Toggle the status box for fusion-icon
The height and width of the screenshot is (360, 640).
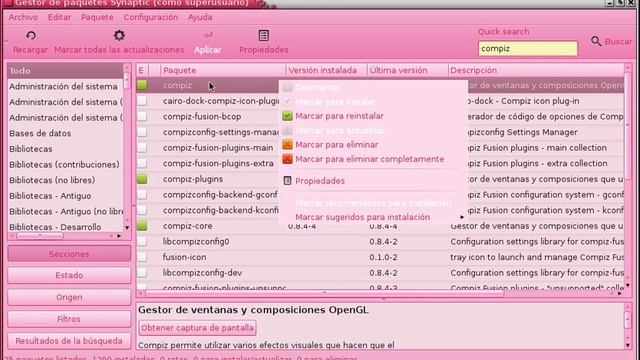(142, 257)
